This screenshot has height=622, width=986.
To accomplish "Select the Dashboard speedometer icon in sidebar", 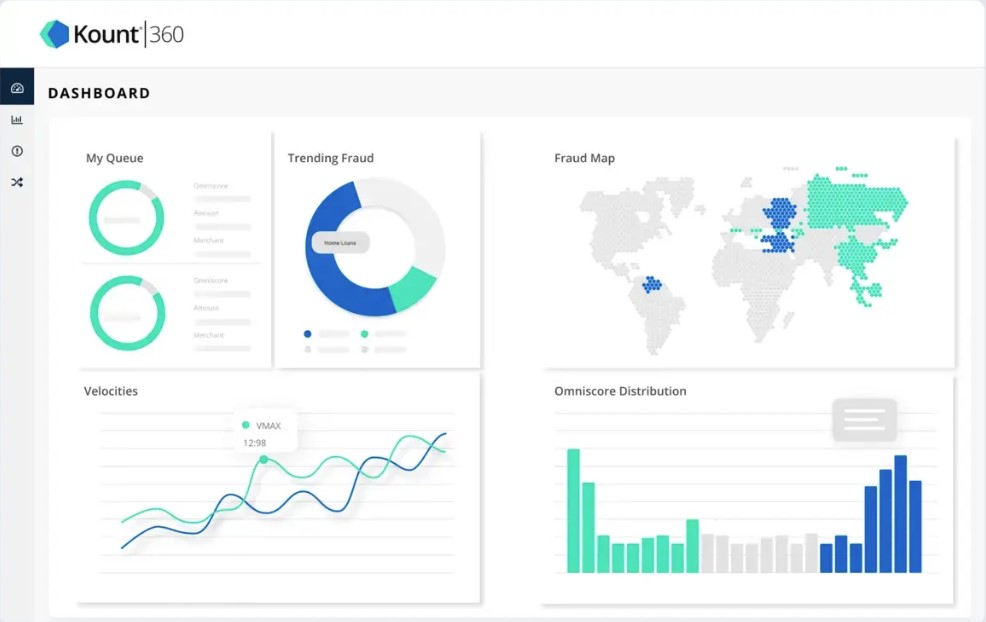I will 17,87.
